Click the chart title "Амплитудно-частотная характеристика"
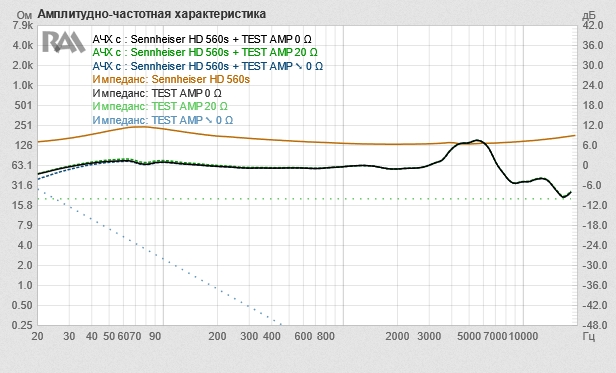This screenshot has height=373, width=616. (152, 14)
